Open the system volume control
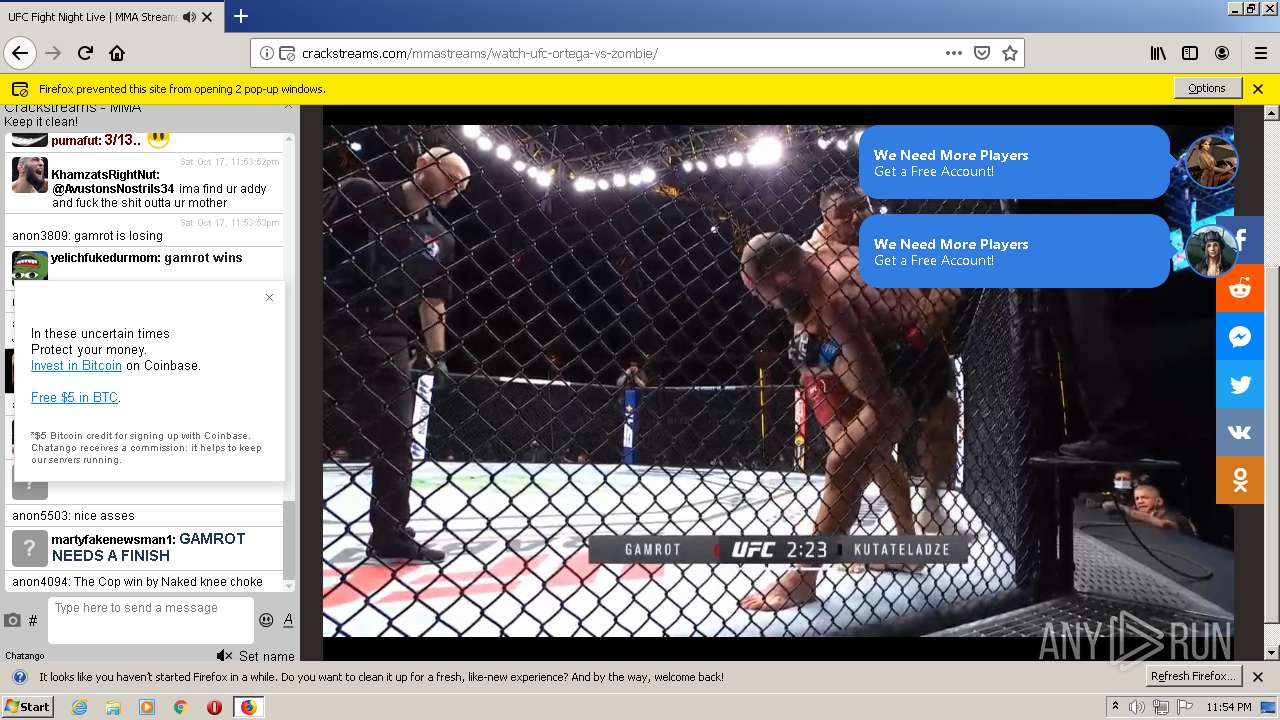 coord(1137,707)
